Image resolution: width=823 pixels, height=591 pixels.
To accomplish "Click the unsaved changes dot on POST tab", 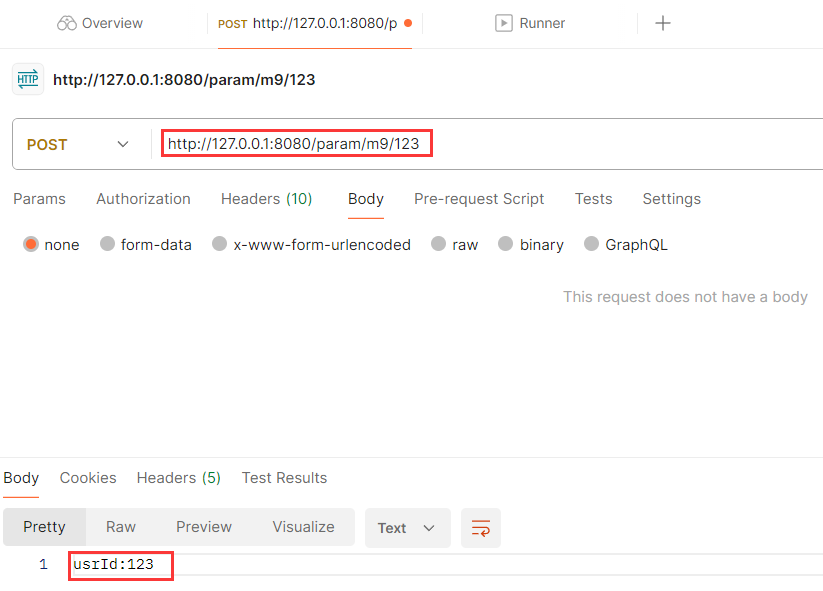I will point(408,24).
